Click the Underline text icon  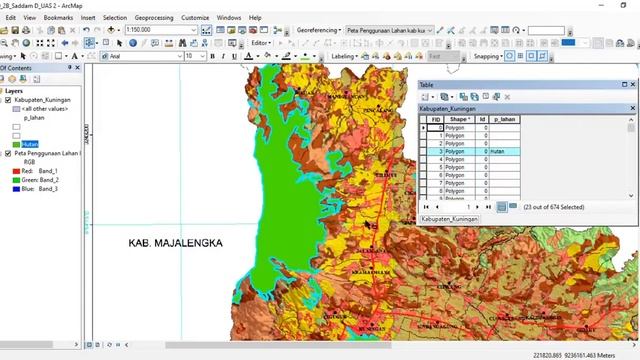click(234, 56)
